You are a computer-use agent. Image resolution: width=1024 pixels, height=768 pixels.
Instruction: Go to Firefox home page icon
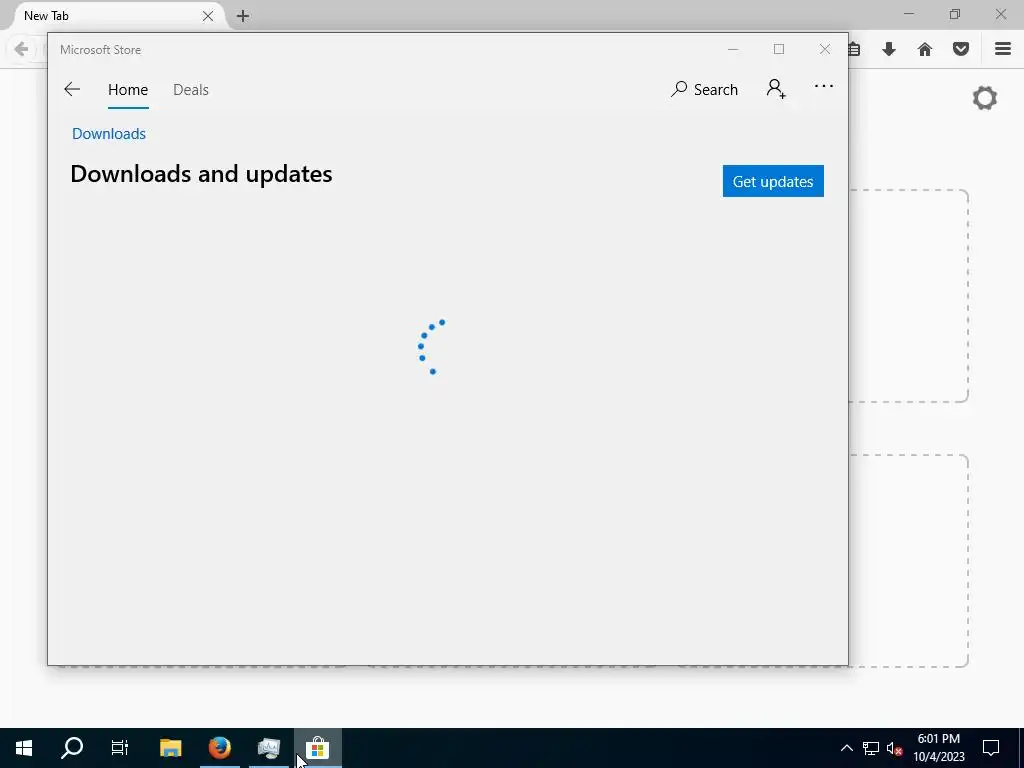pos(925,49)
